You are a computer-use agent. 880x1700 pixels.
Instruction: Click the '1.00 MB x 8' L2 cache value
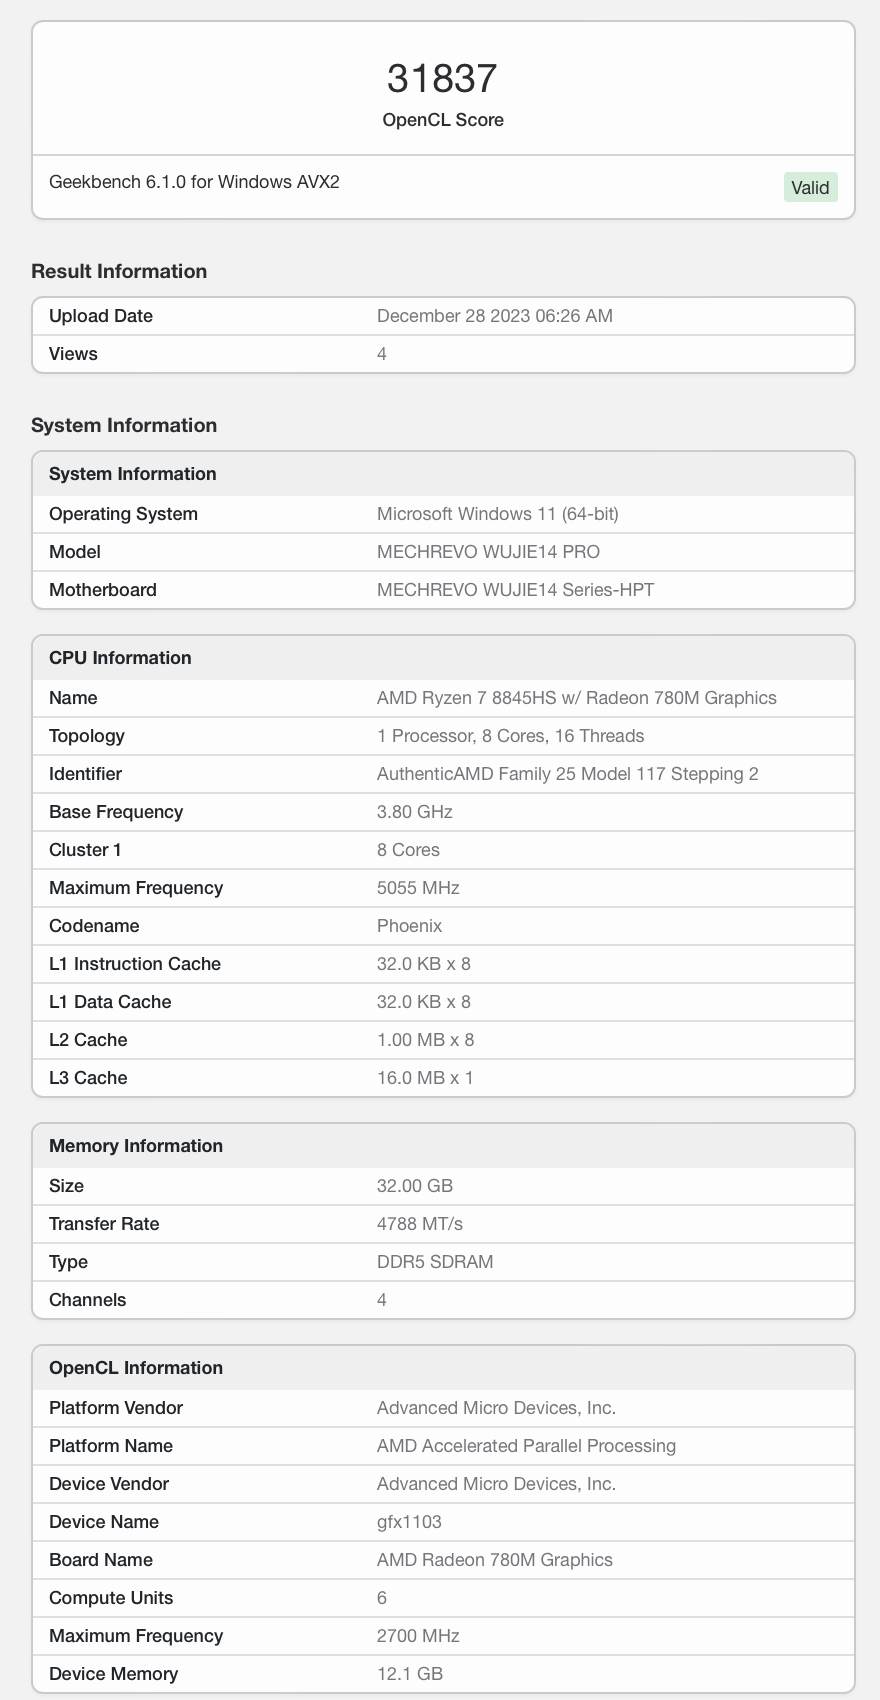coord(426,1040)
